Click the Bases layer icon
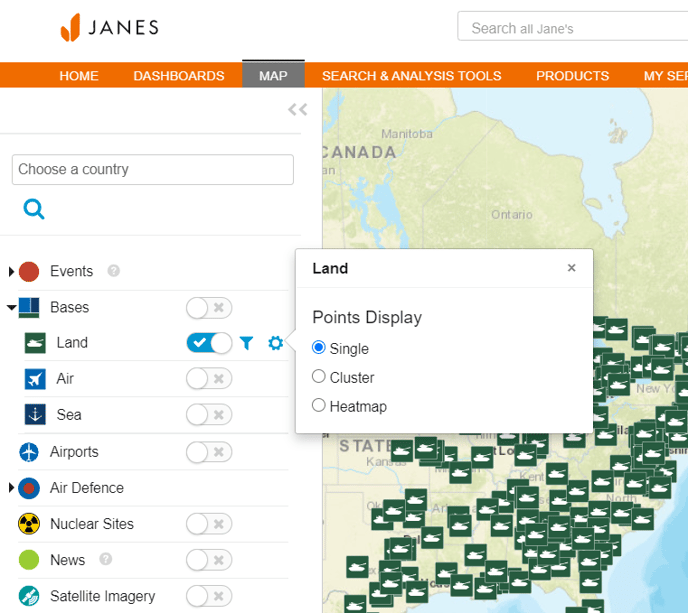 pos(29,308)
